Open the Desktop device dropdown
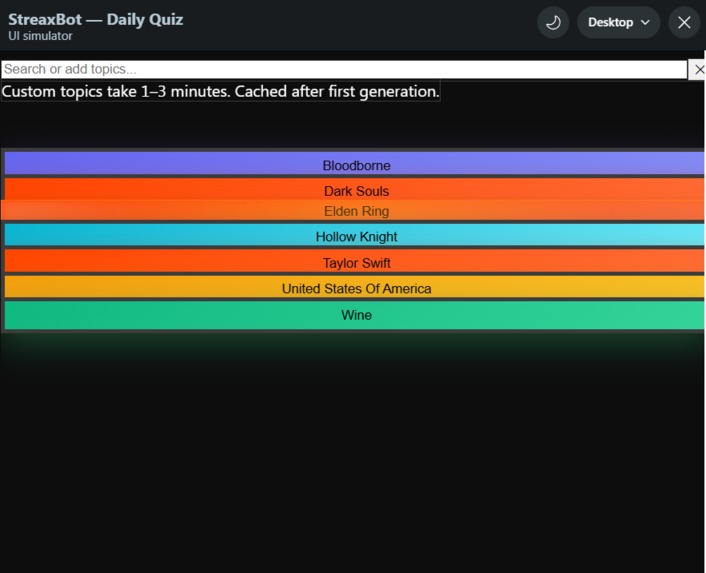 [x=619, y=22]
